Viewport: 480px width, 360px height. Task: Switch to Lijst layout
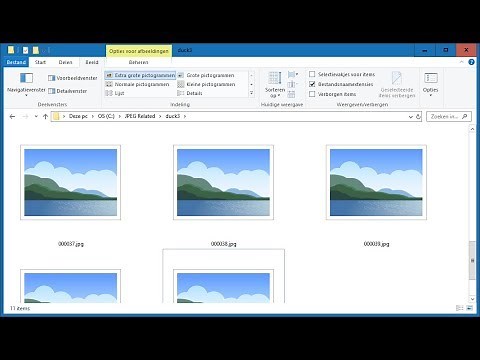tap(115, 93)
